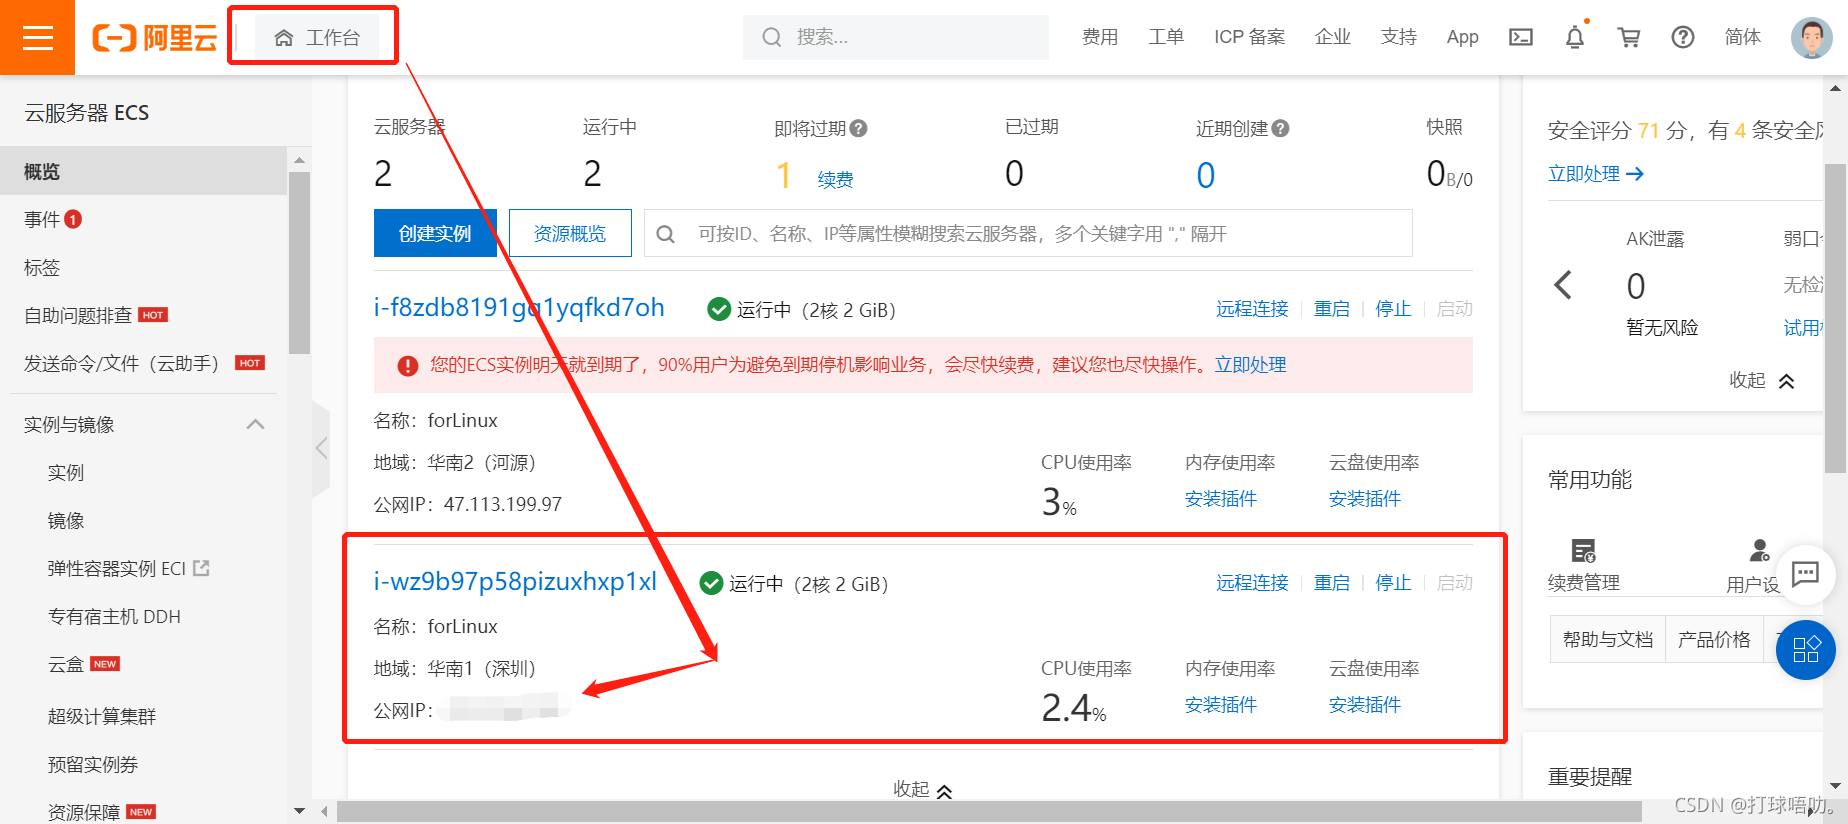Collapse the instance list with bottom 收起

pos(922,789)
